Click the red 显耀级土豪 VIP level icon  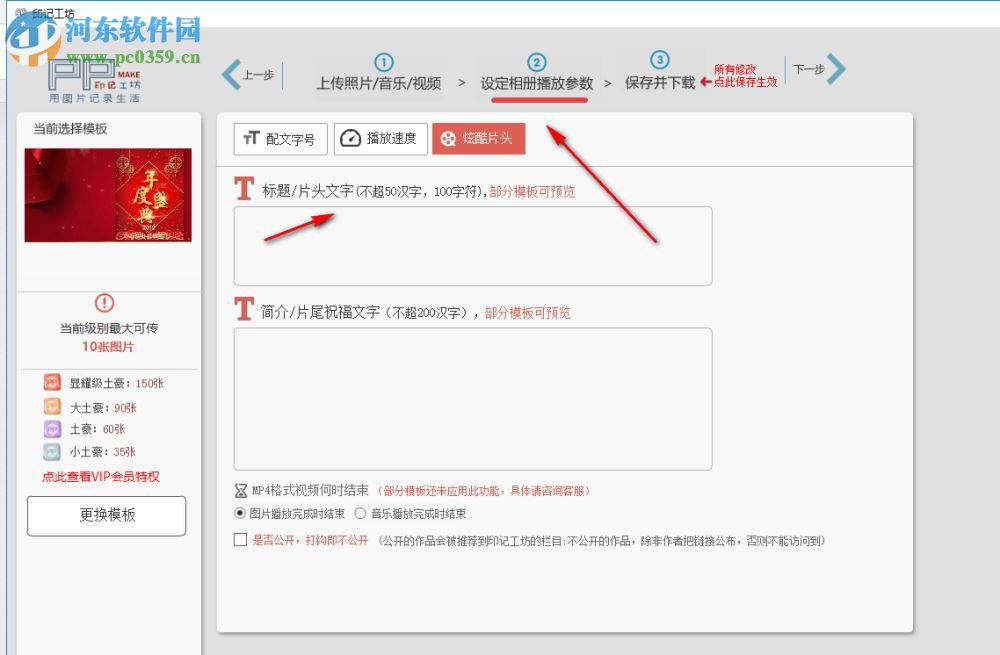point(52,382)
